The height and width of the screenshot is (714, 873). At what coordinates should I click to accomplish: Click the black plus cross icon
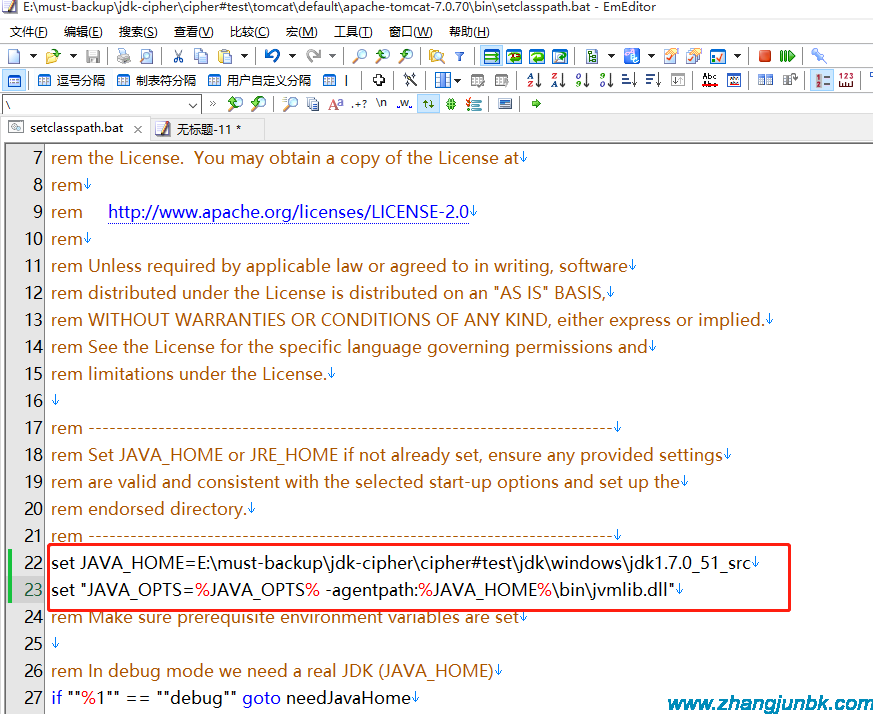pos(379,80)
